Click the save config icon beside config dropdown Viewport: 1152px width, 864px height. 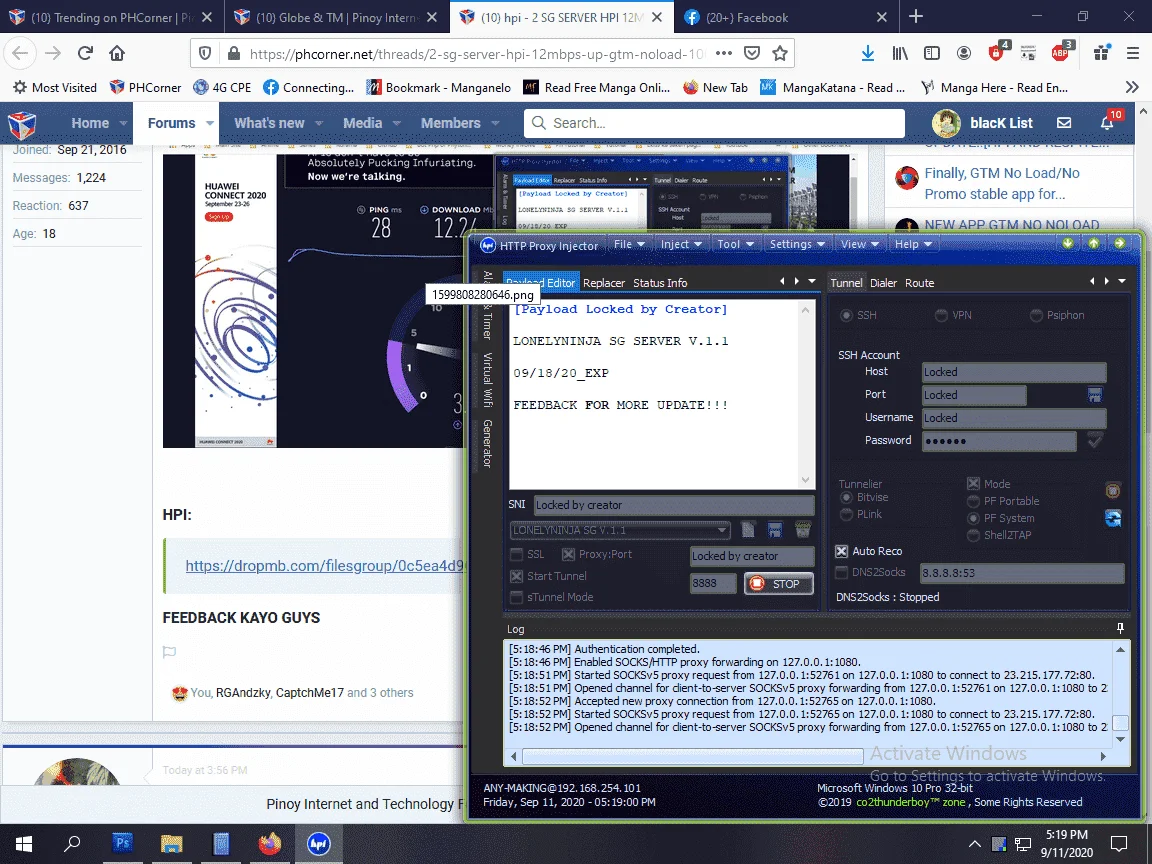(x=775, y=530)
